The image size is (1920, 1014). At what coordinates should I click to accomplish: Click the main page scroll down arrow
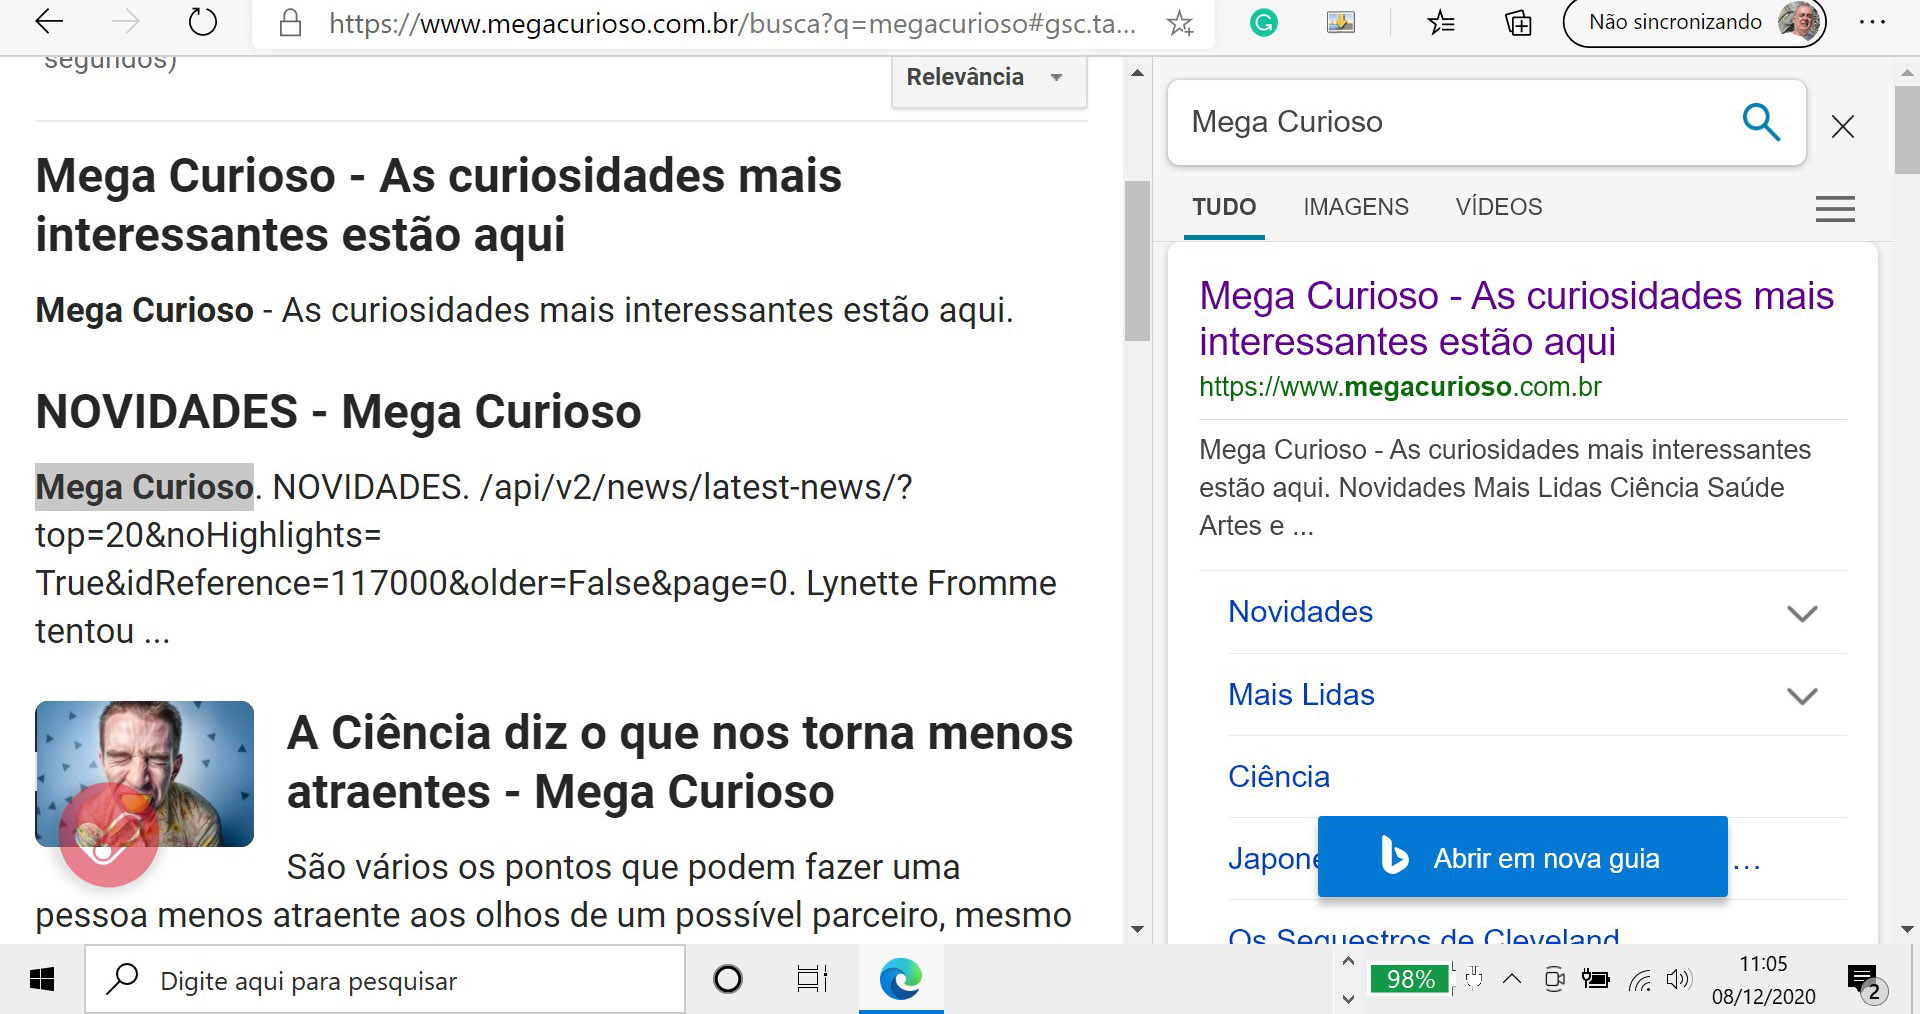[x=1137, y=929]
